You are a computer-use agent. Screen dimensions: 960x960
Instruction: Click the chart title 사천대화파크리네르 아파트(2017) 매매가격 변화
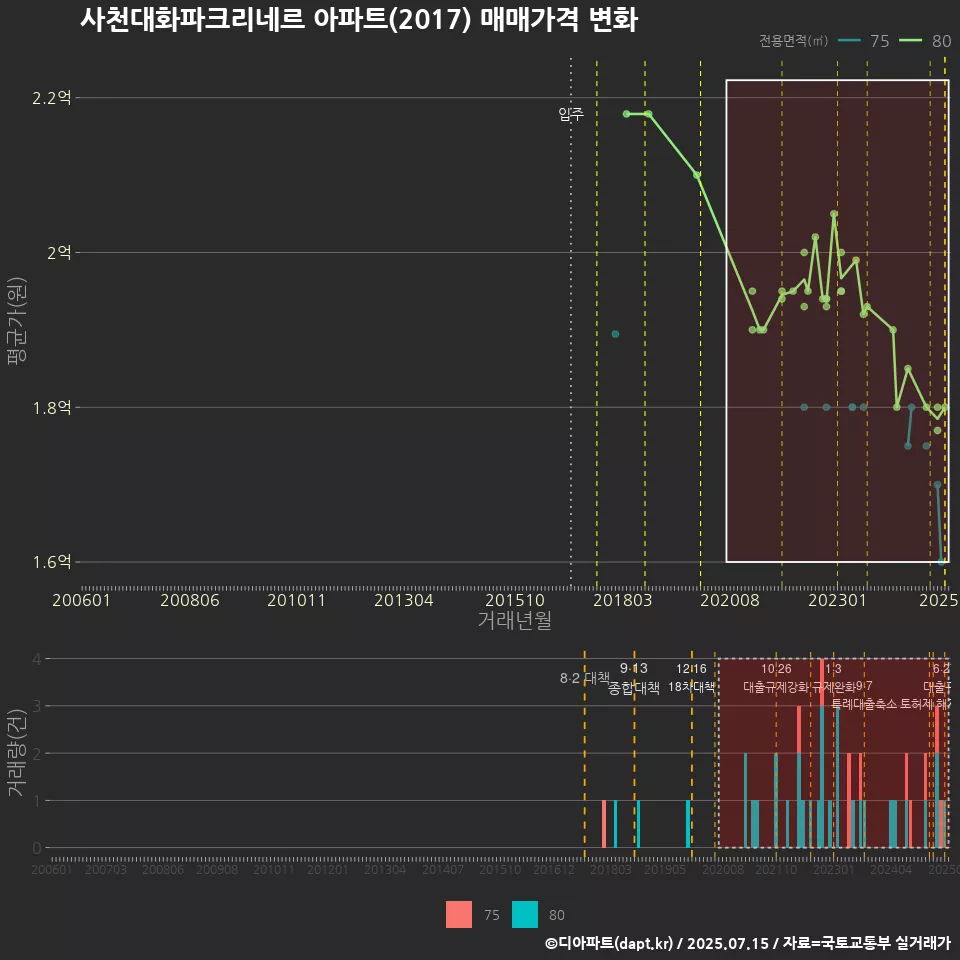click(x=359, y=19)
